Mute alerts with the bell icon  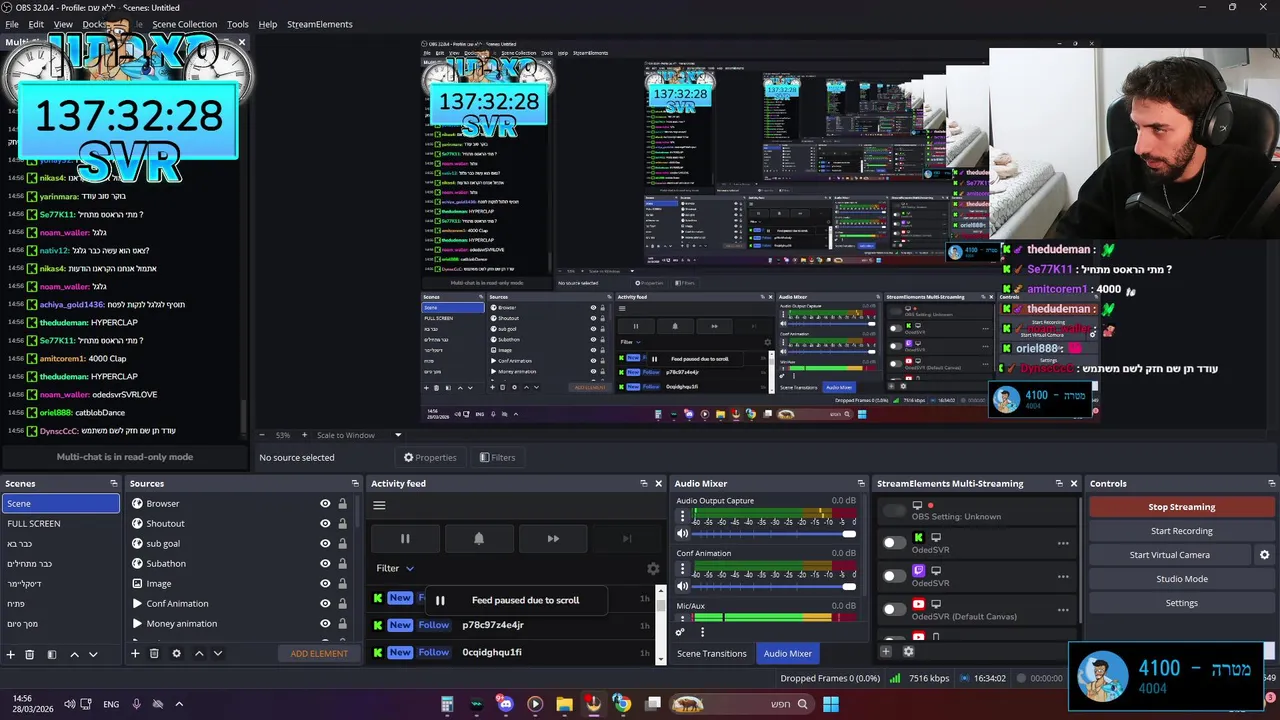click(479, 539)
